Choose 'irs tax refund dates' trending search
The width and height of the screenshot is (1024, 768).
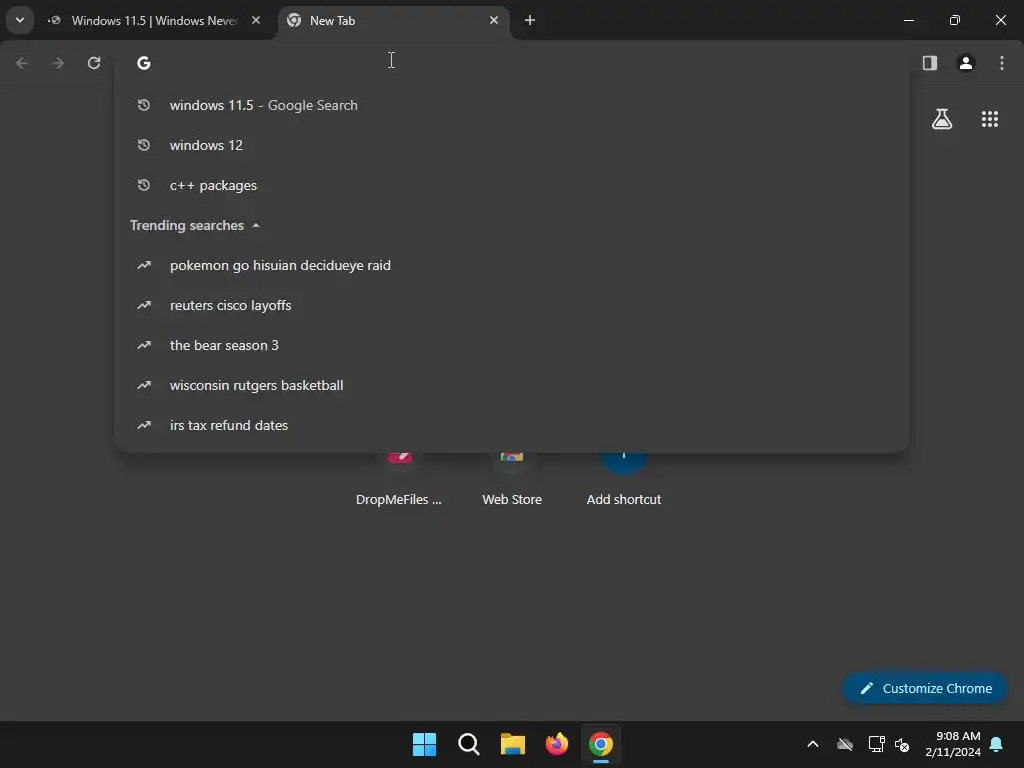pos(512,425)
